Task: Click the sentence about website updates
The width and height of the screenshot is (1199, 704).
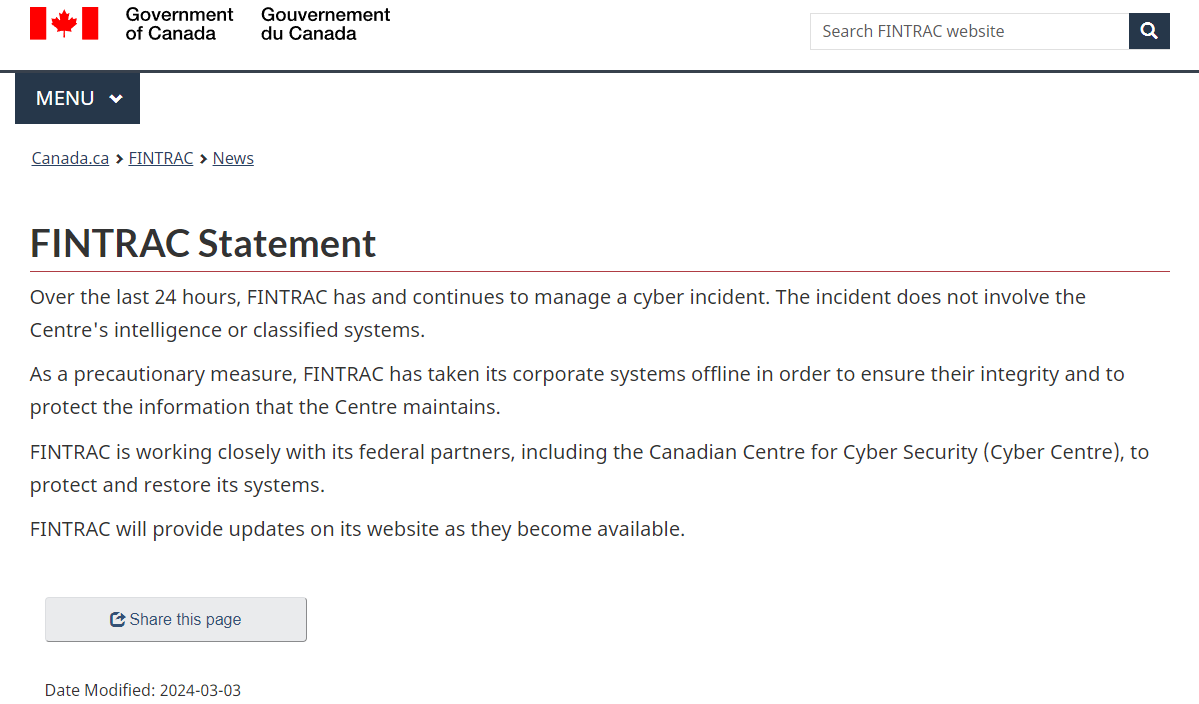Action: coord(357,529)
